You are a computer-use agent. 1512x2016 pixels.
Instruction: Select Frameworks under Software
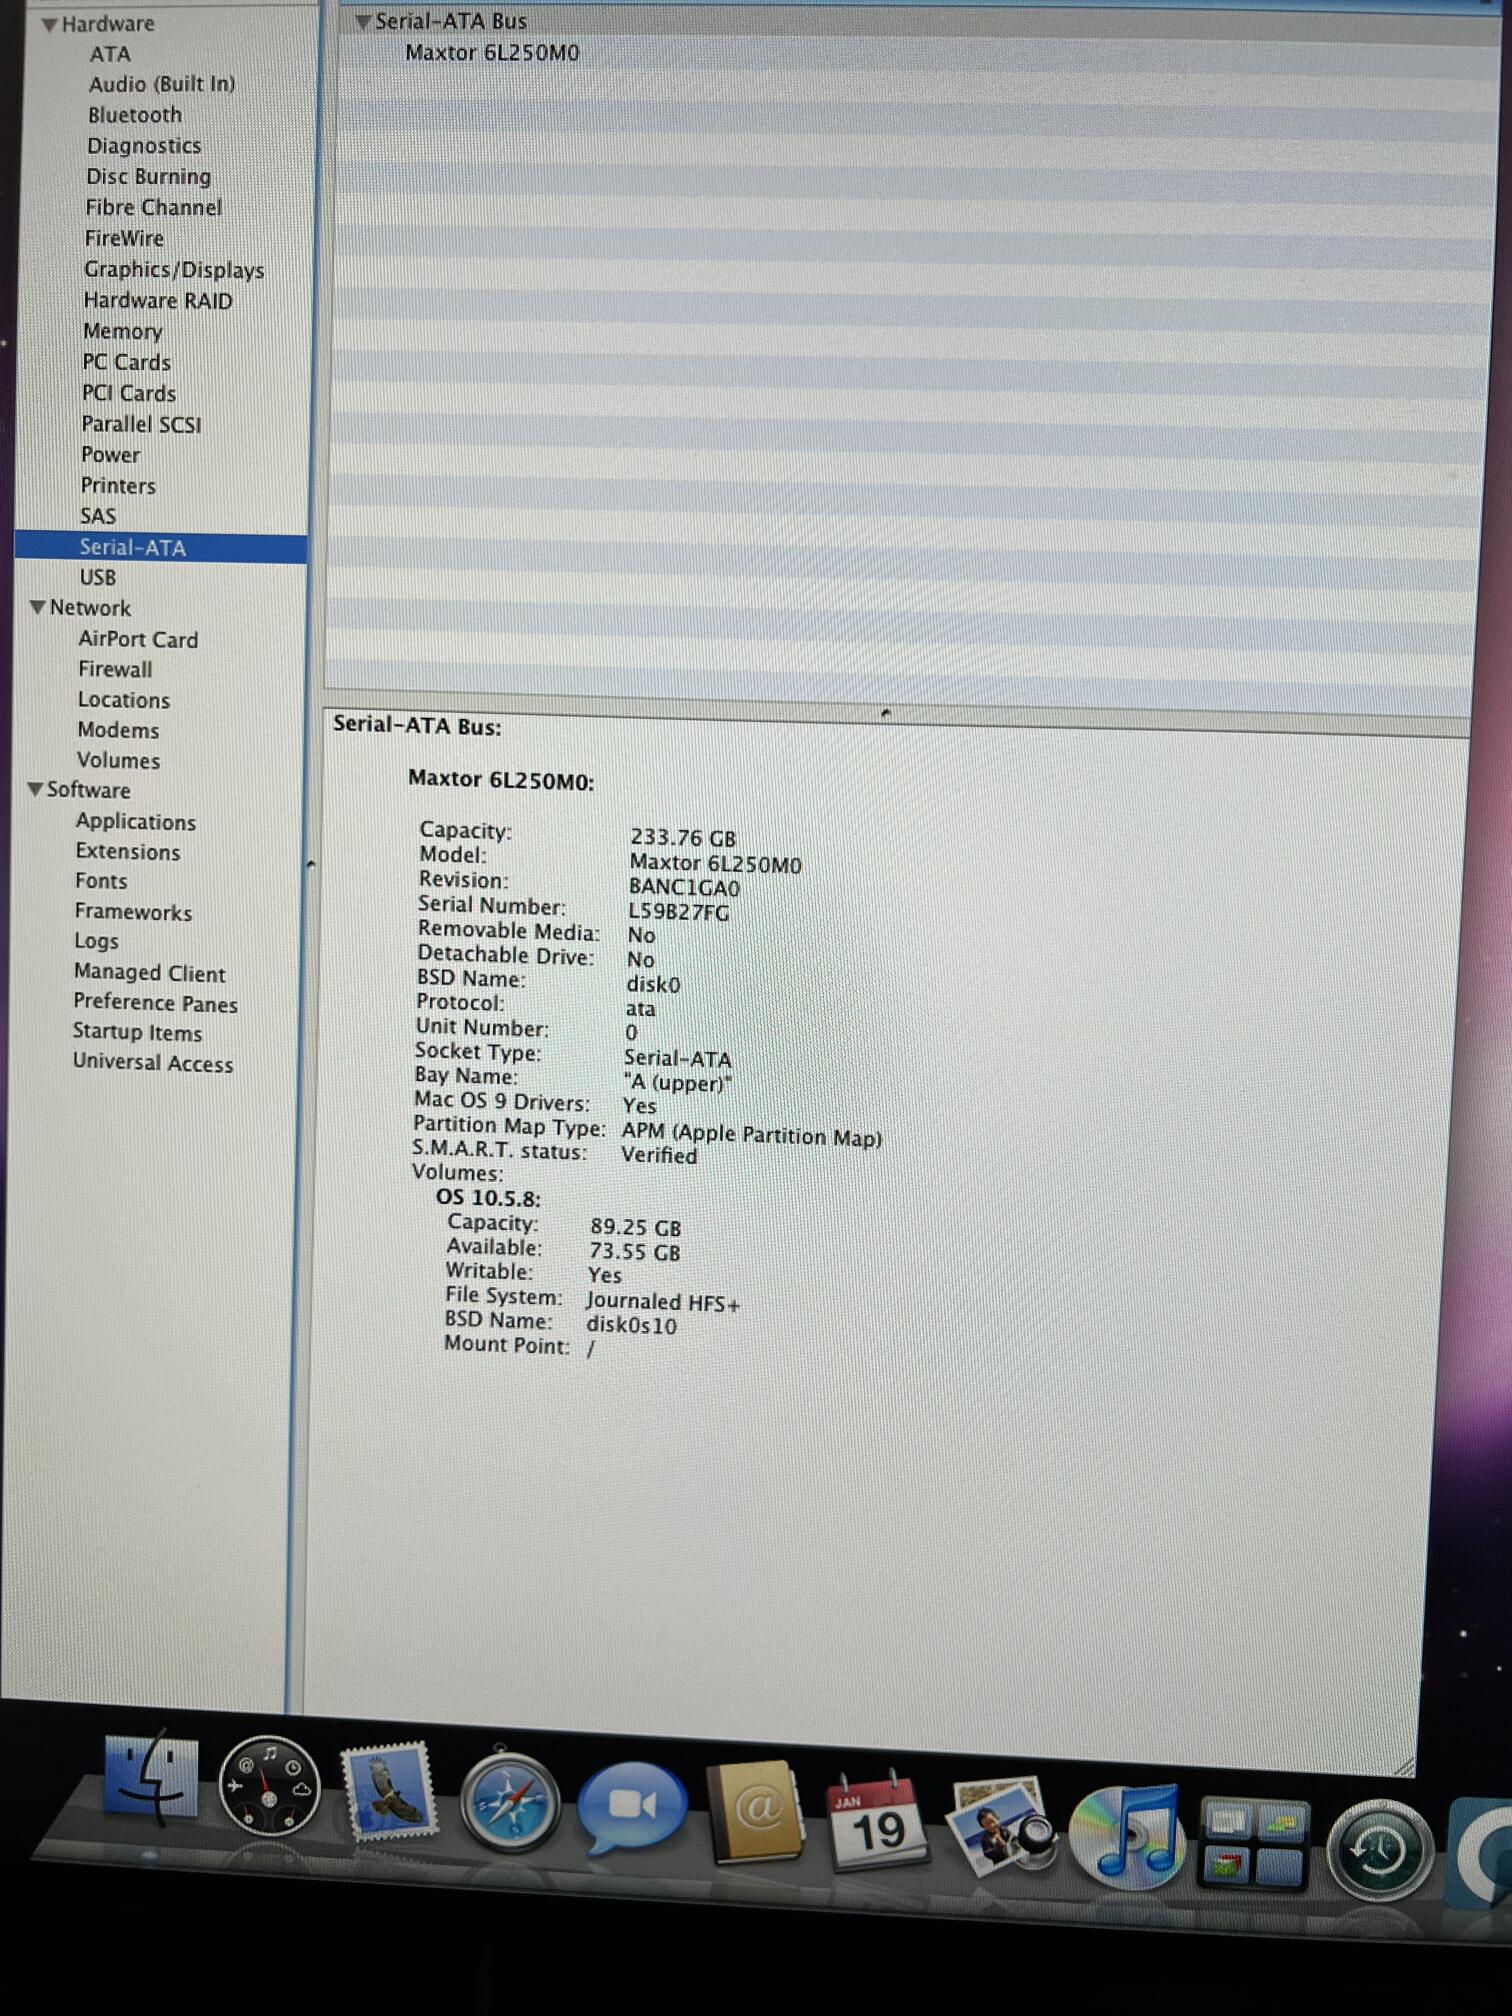click(x=133, y=911)
